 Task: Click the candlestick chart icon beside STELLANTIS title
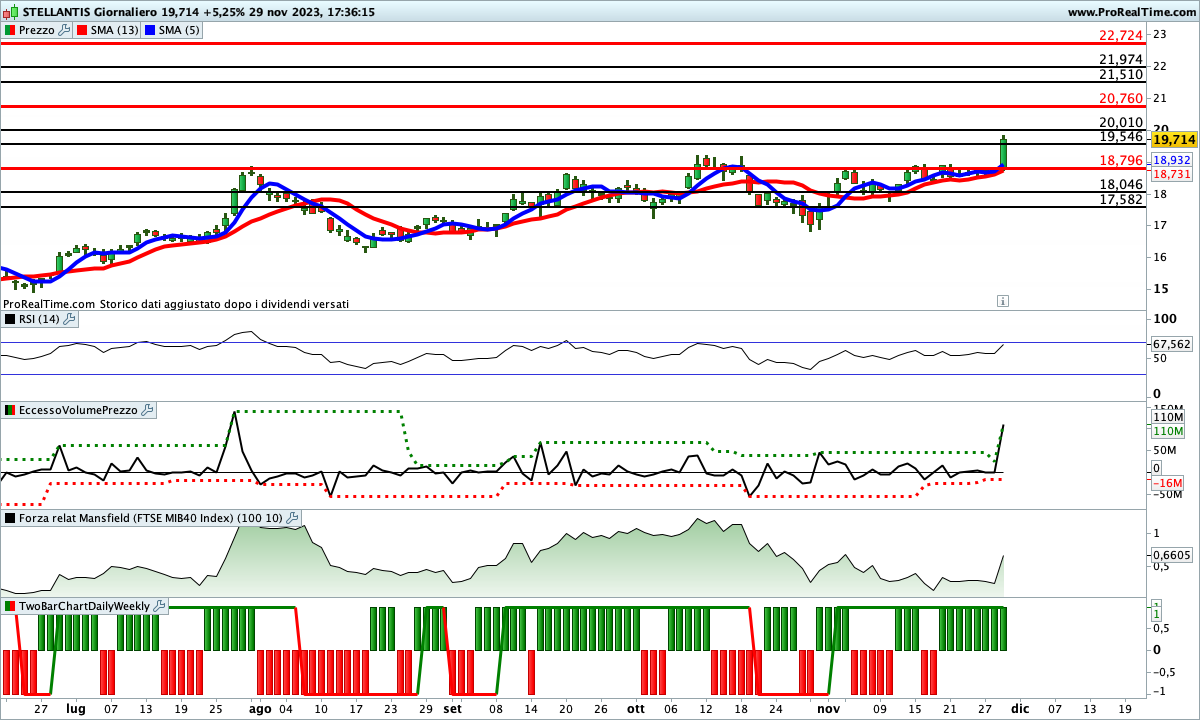pos(11,12)
